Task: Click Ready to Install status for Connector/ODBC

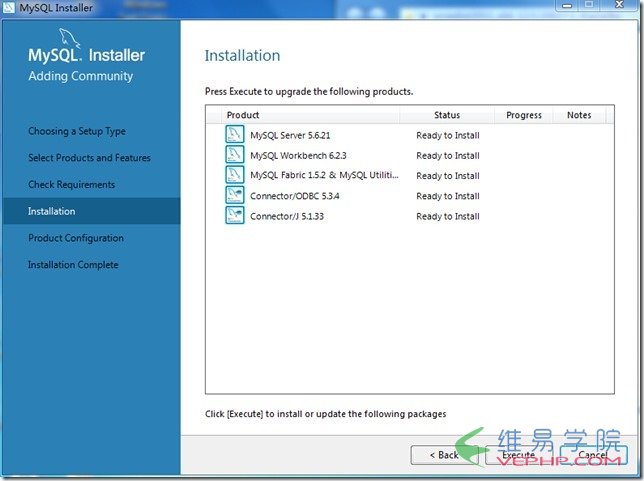Action: tap(448, 196)
